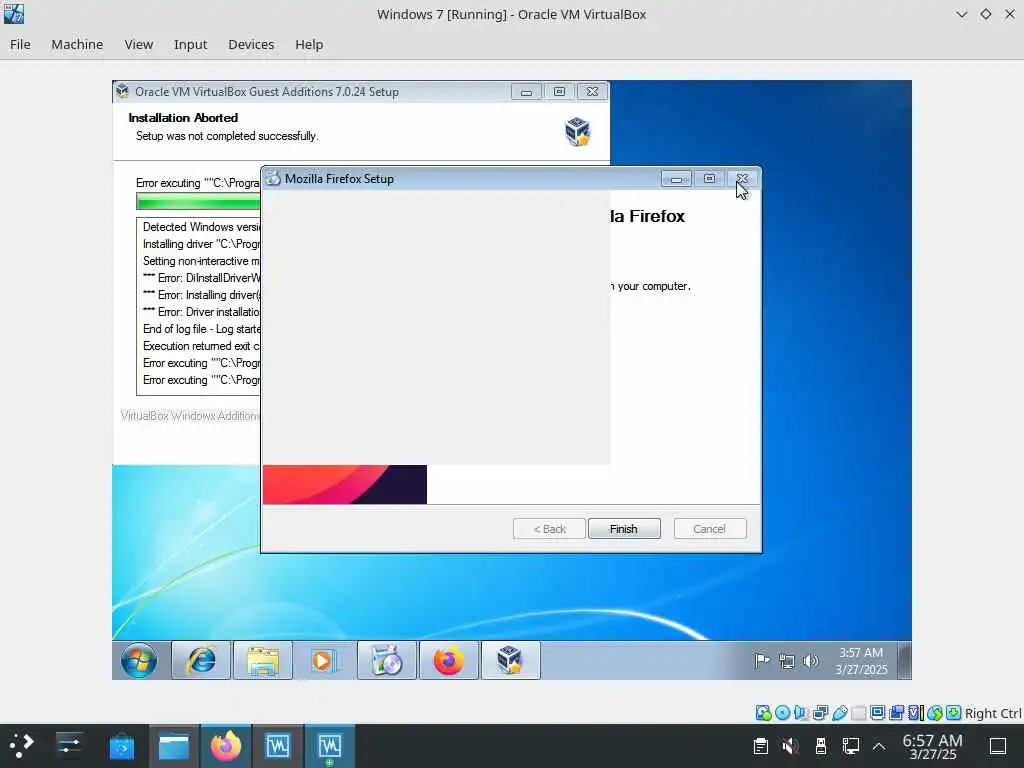Click the greyed-out Cancel button in Firefox Setup

(709, 529)
